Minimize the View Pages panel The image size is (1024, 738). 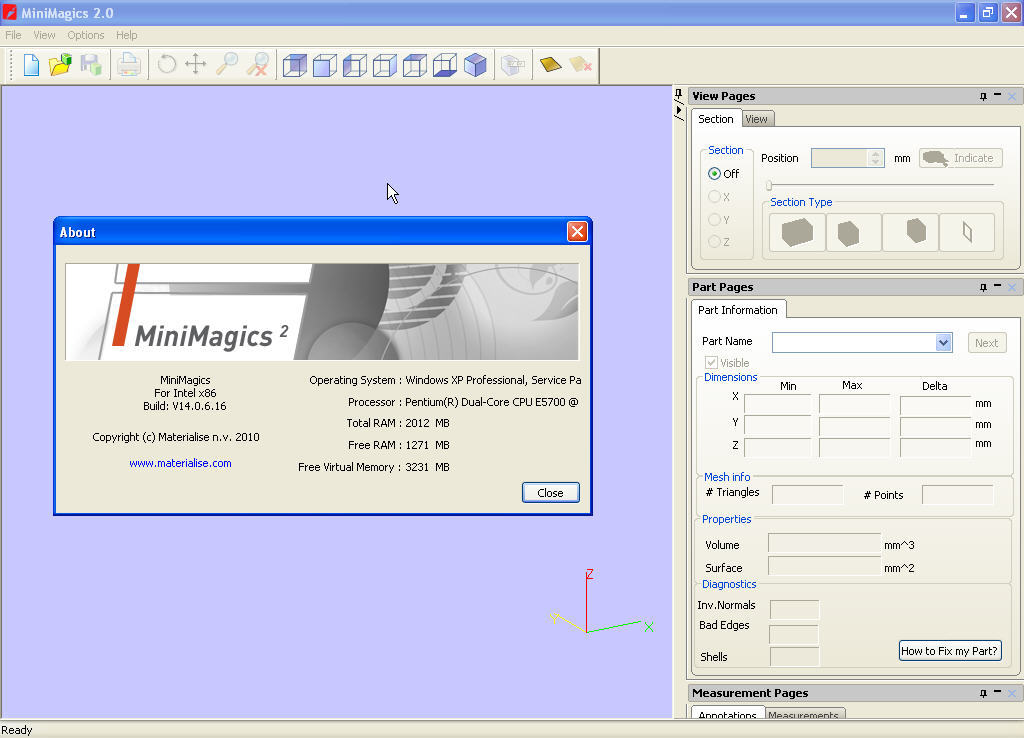click(x=997, y=95)
